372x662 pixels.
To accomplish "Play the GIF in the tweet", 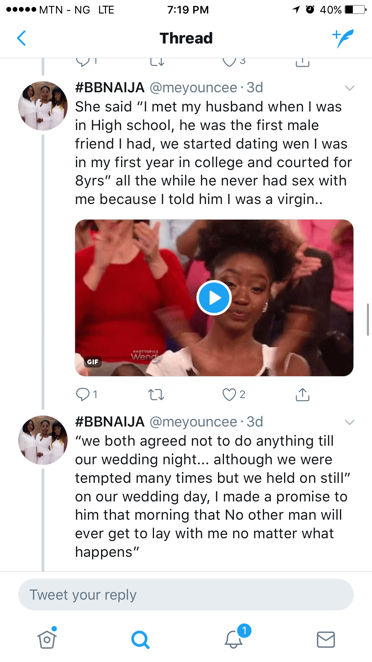I will pyautogui.click(x=214, y=298).
